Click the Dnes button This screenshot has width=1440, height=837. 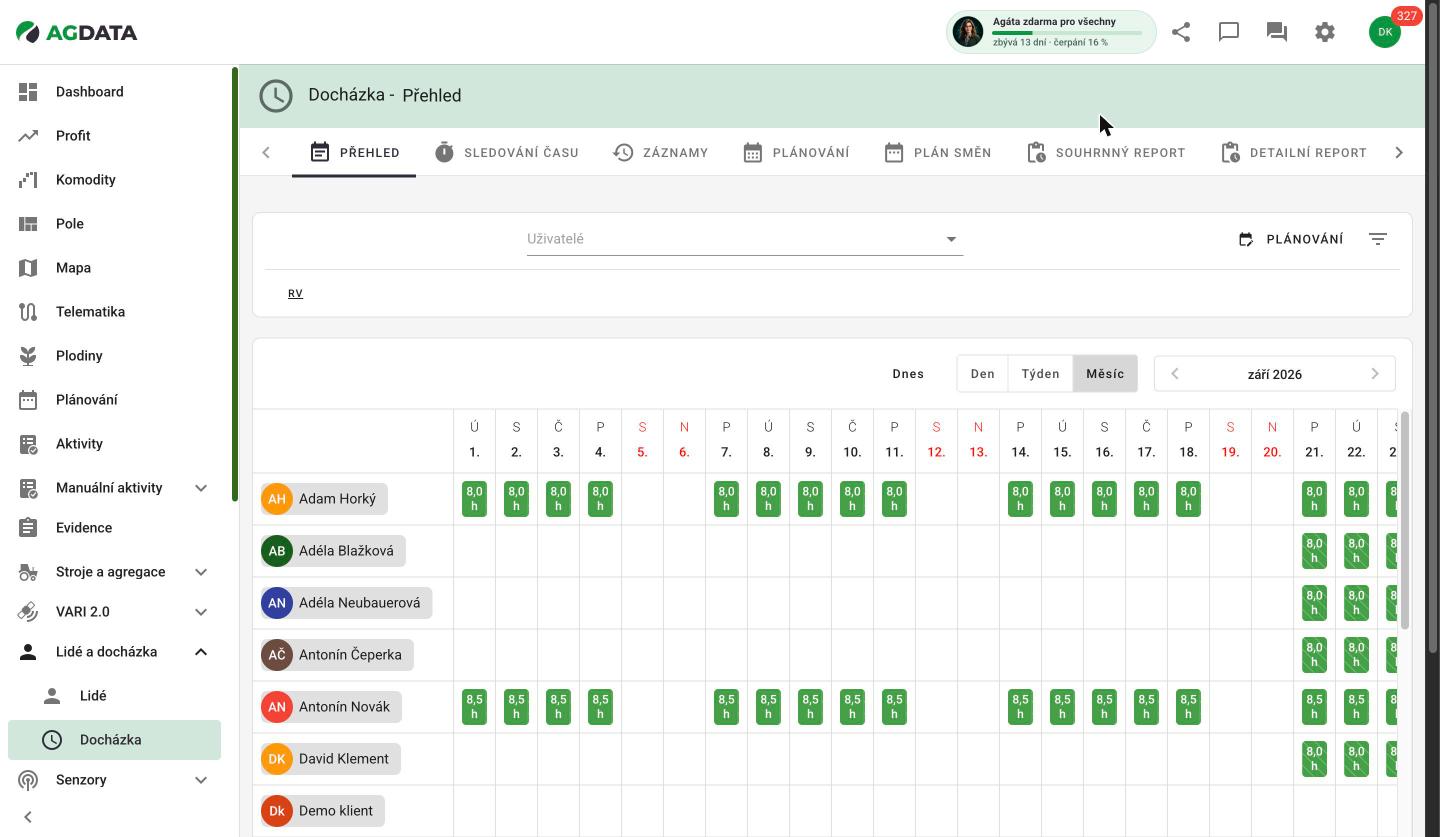point(908,374)
